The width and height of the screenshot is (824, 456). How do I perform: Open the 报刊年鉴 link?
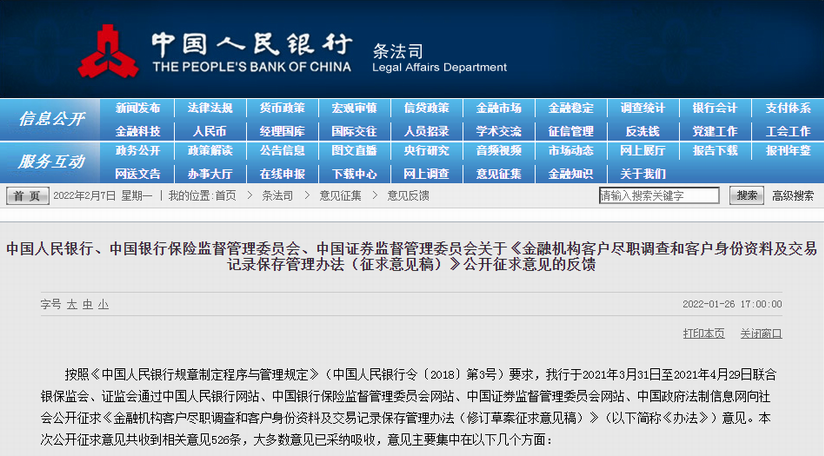(x=788, y=151)
